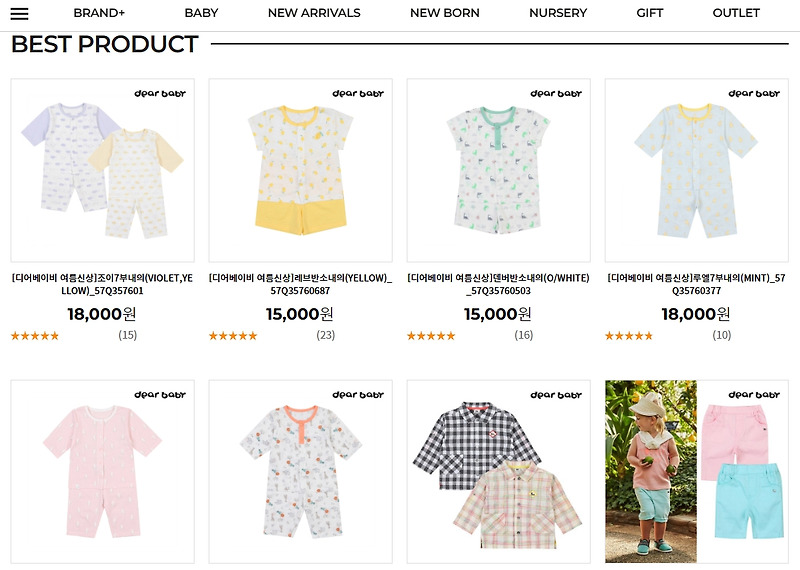Open the checkered shirts product image

498,472
